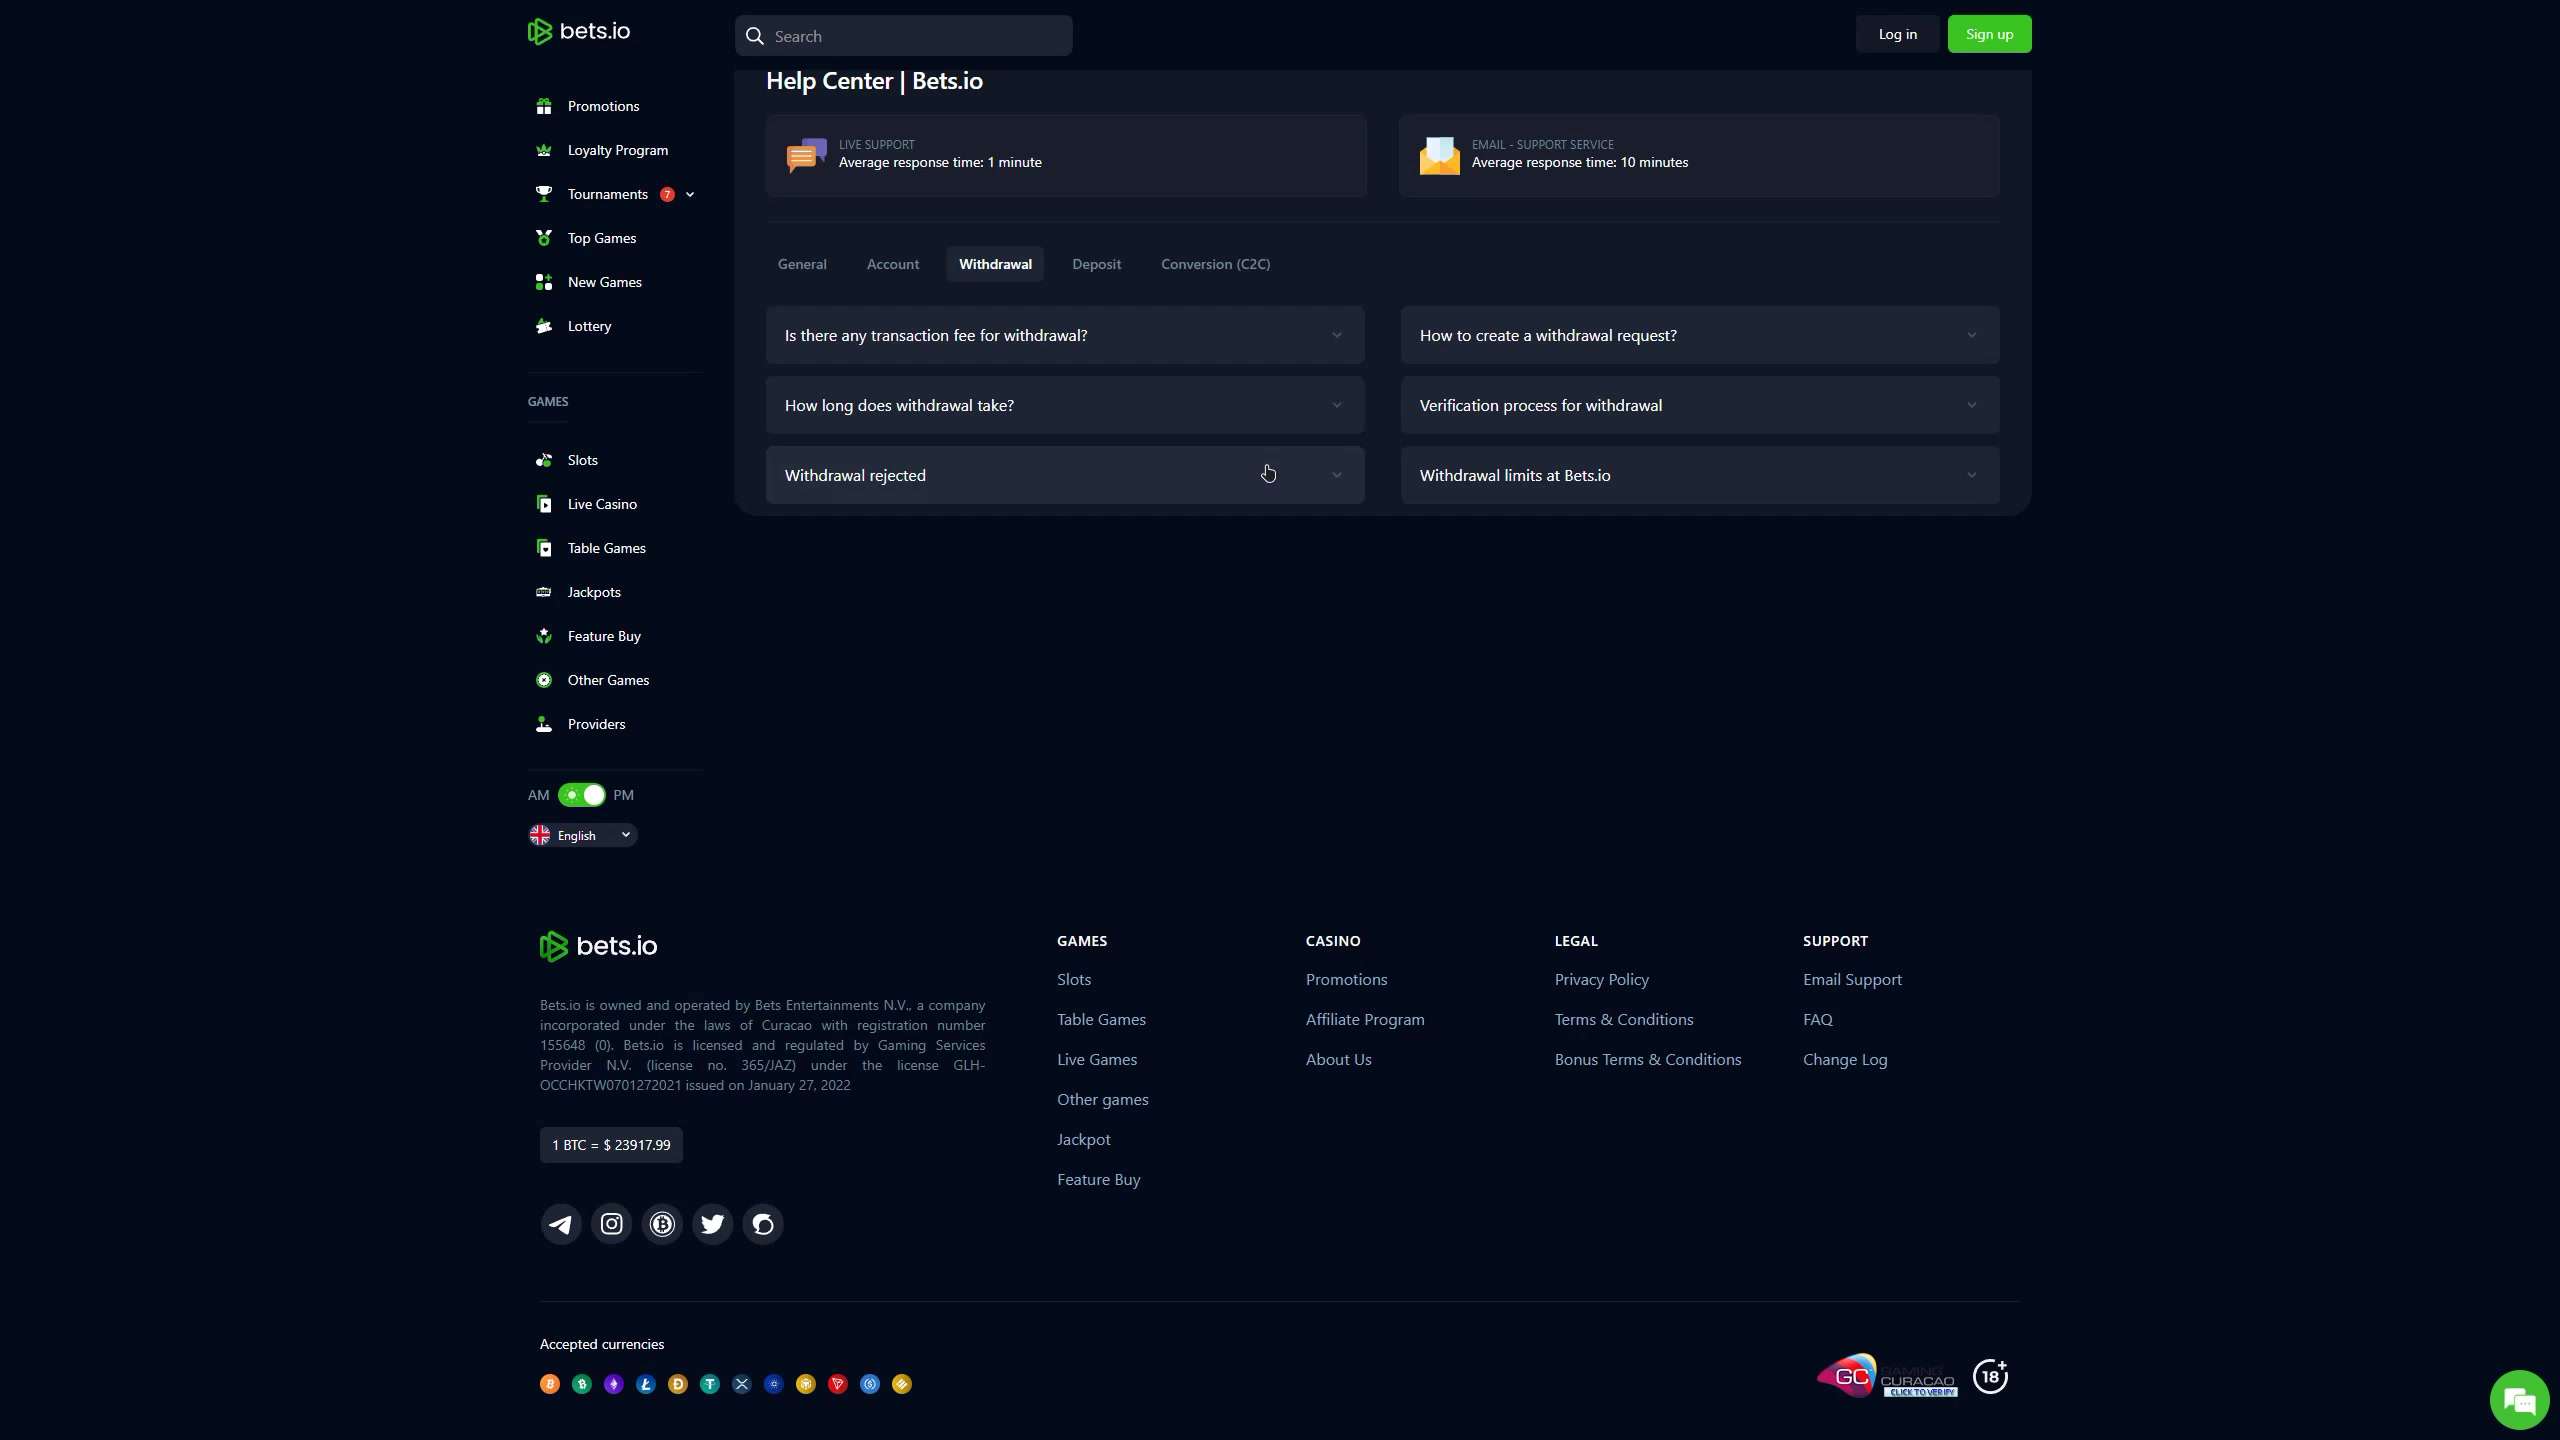This screenshot has height=1440, width=2560.
Task: Open the Change Log link
Action: 1845,1060
